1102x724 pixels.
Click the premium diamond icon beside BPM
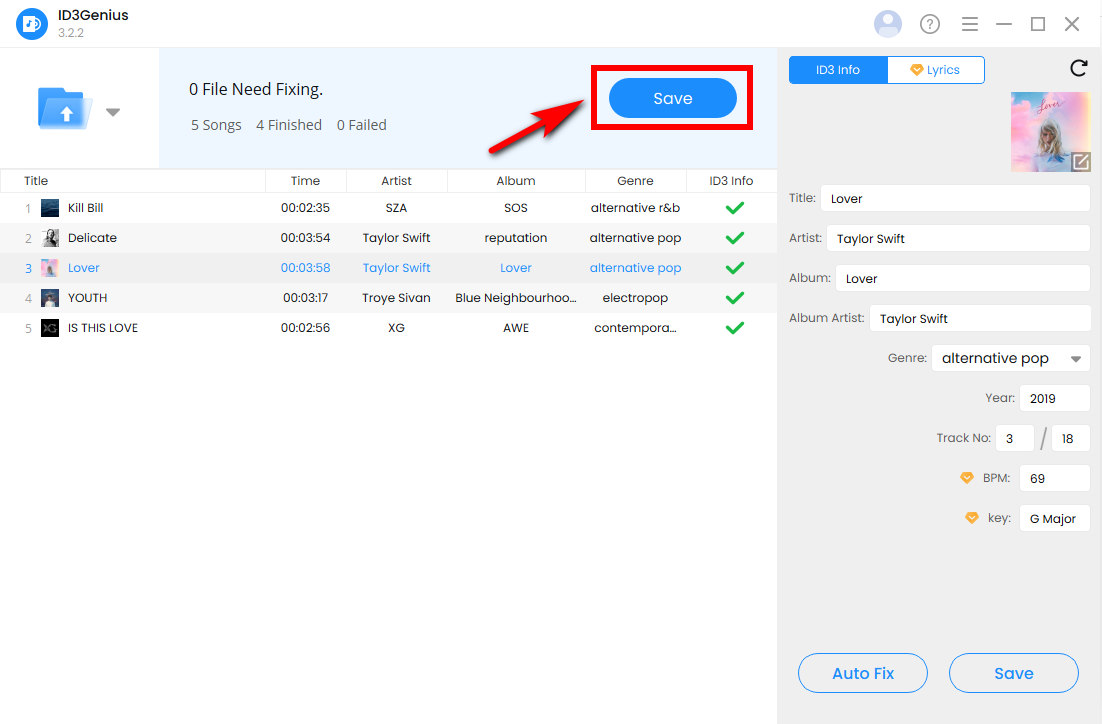pyautogui.click(x=967, y=478)
